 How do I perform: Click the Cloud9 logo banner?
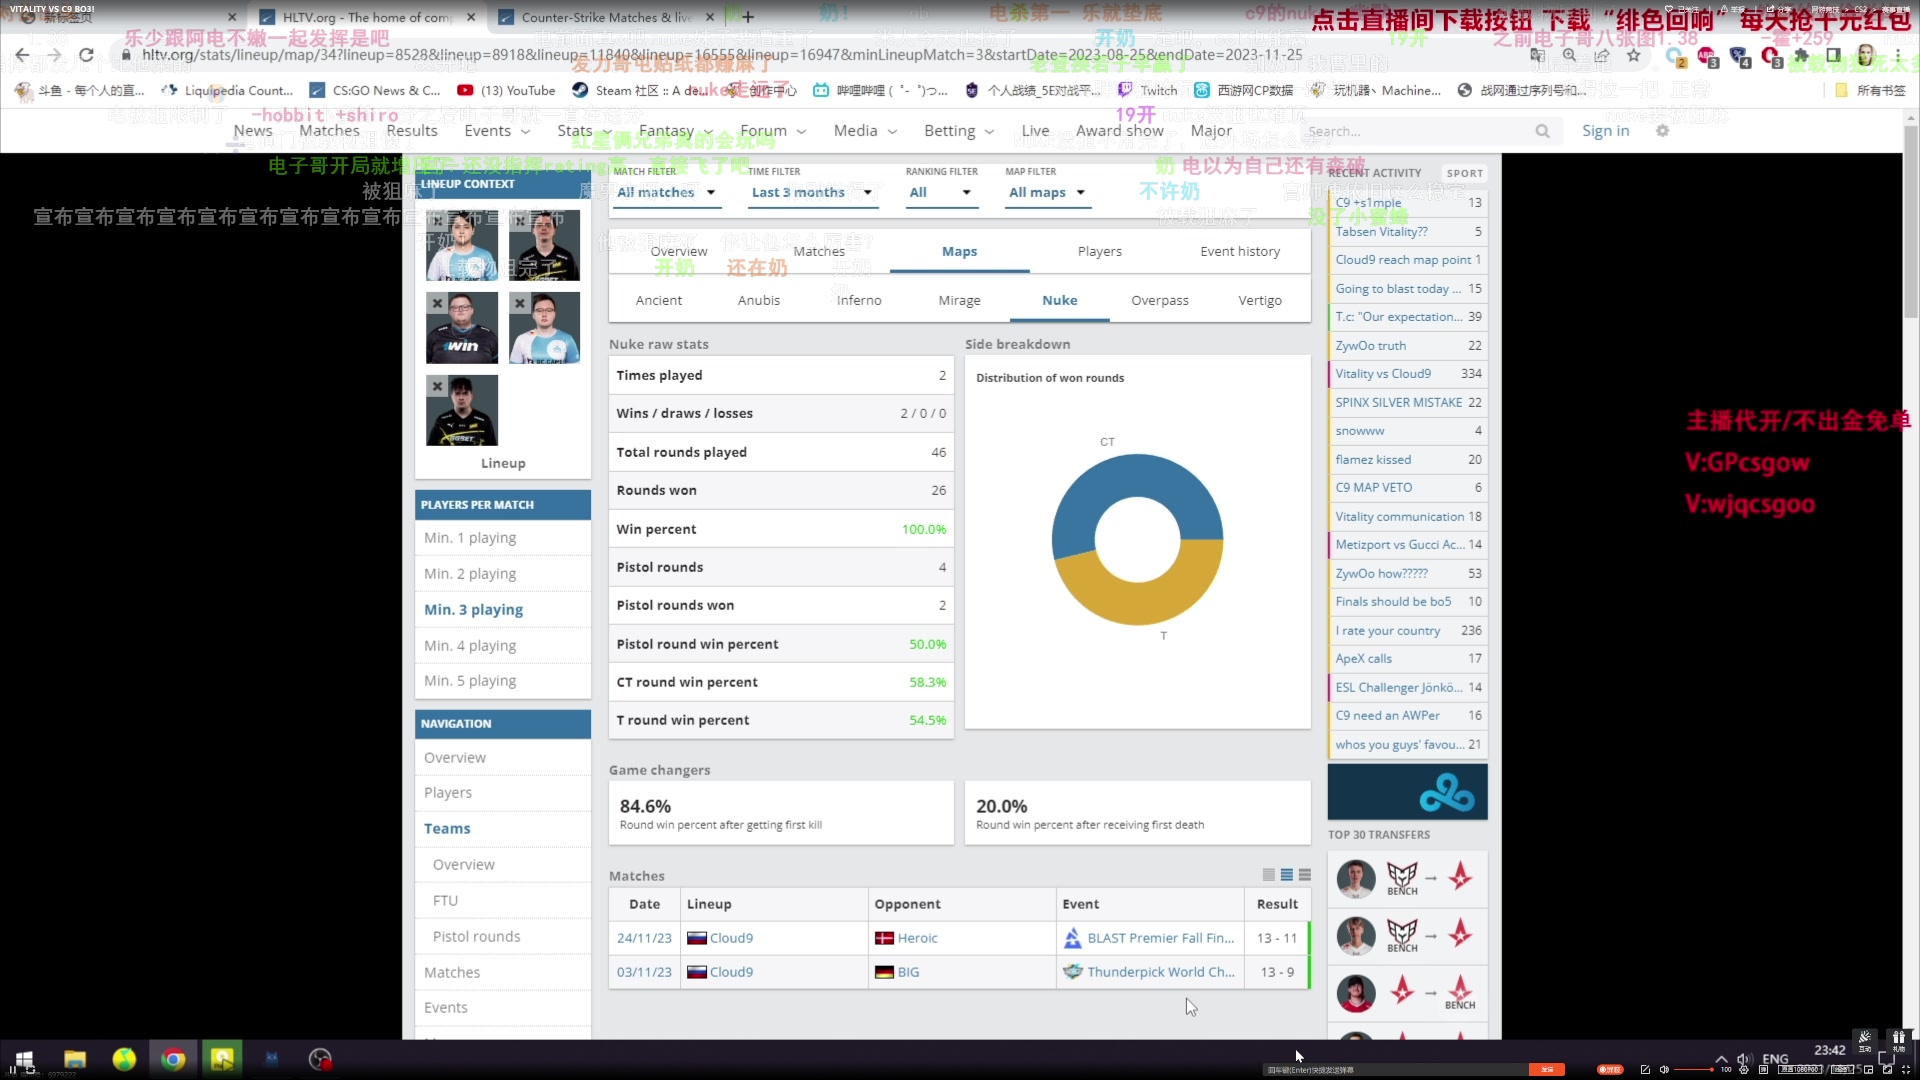point(1407,792)
